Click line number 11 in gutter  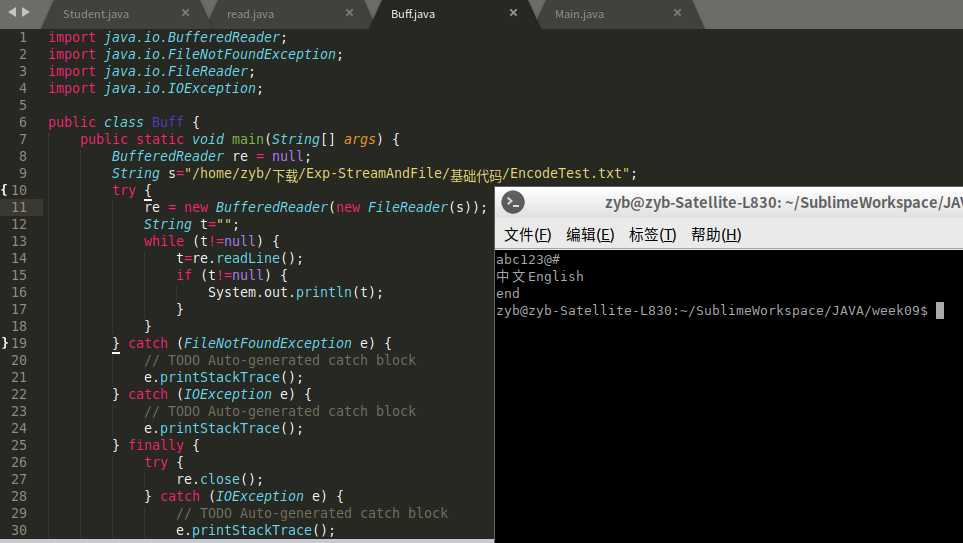[x=19, y=207]
